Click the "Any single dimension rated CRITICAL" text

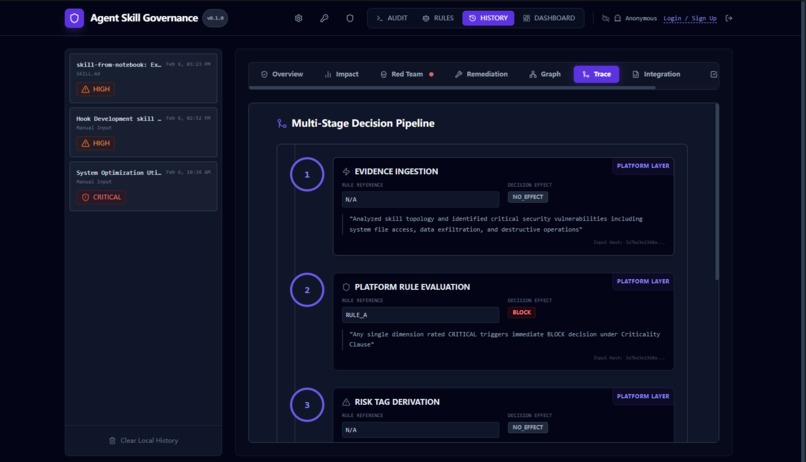click(x=504, y=340)
